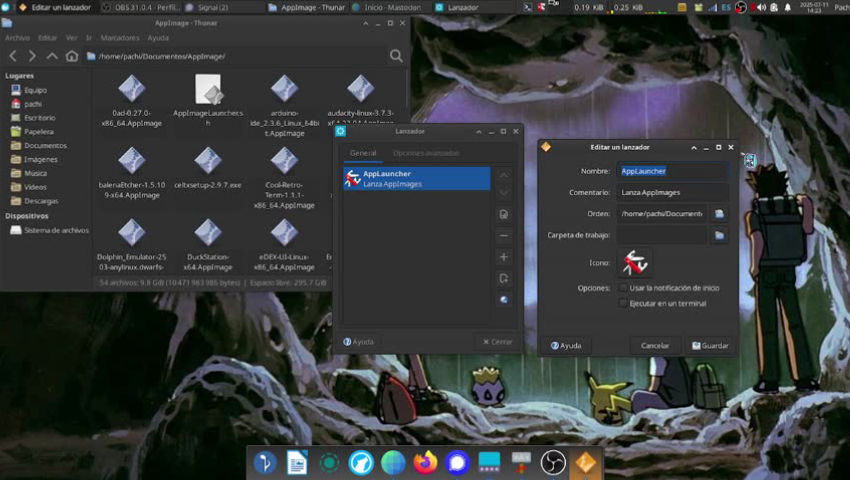The height and width of the screenshot is (480, 850).
Task: Move launcher item up in Lanzador
Action: click(504, 175)
